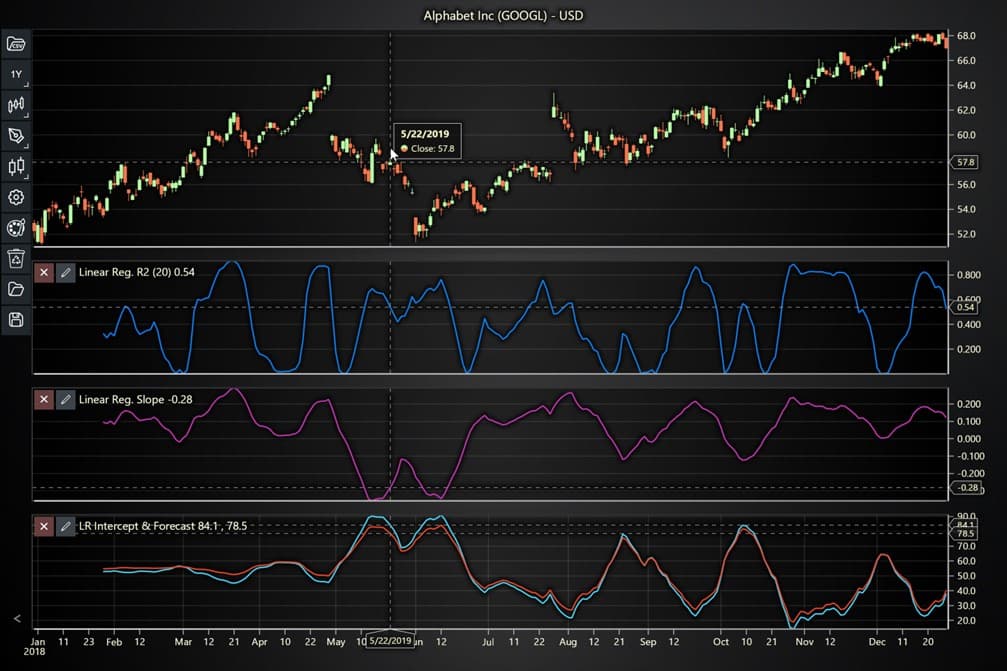The width and height of the screenshot is (1007, 671).
Task: Select the drawing annotation tool
Action: pos(15,135)
